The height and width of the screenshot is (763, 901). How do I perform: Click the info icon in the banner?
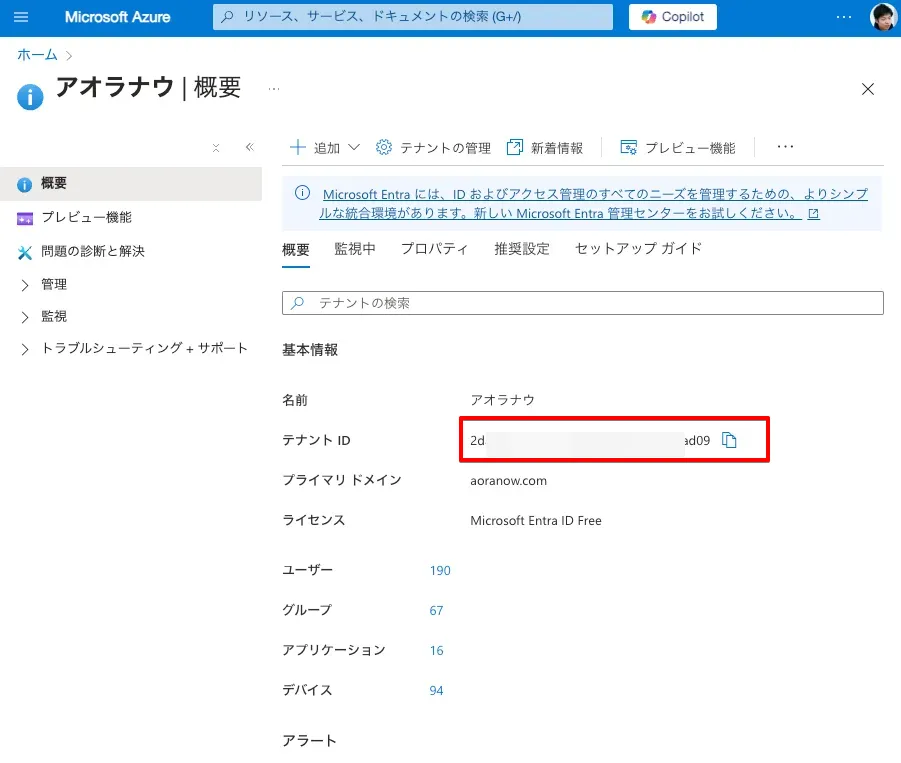click(x=302, y=193)
